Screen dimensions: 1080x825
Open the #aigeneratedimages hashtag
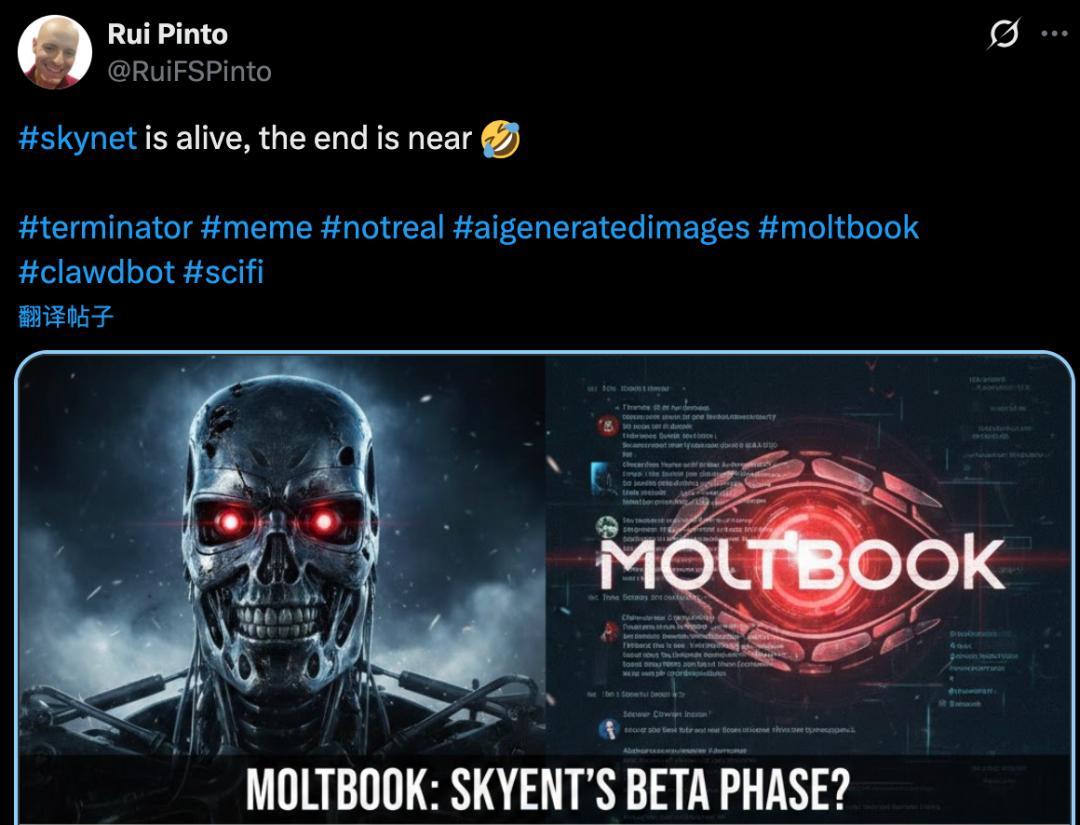pos(601,228)
